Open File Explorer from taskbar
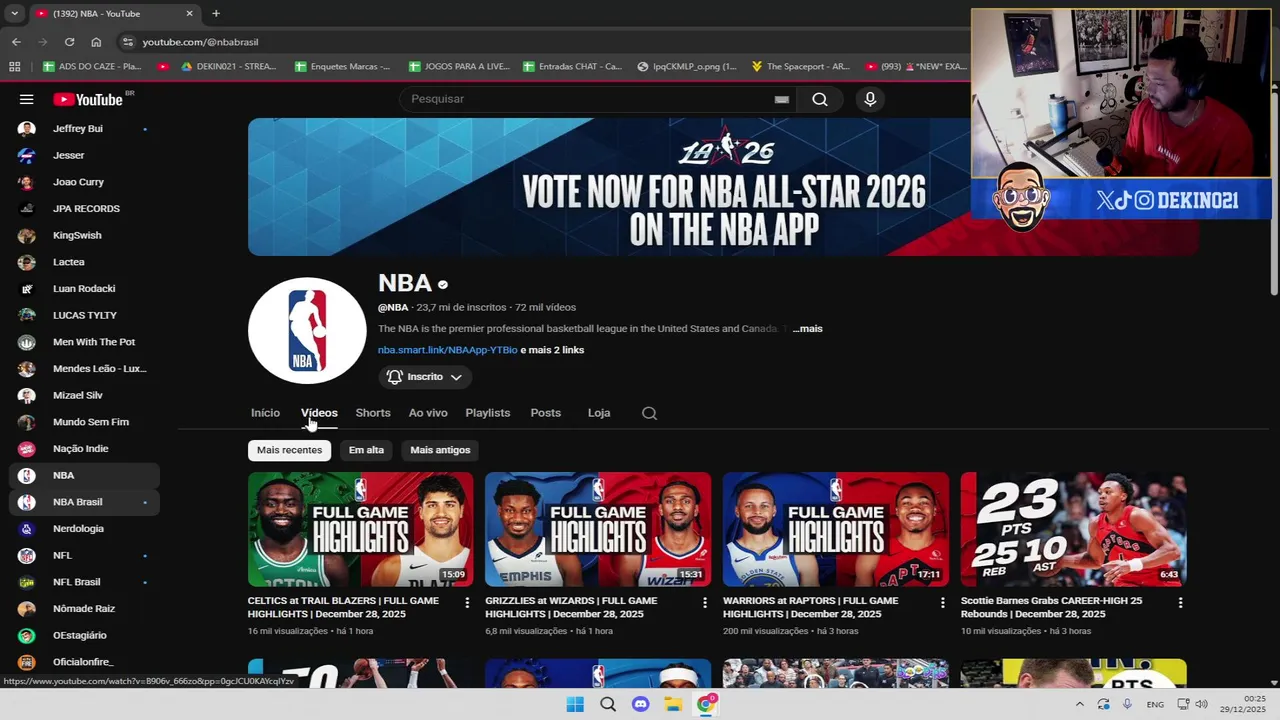 point(674,704)
